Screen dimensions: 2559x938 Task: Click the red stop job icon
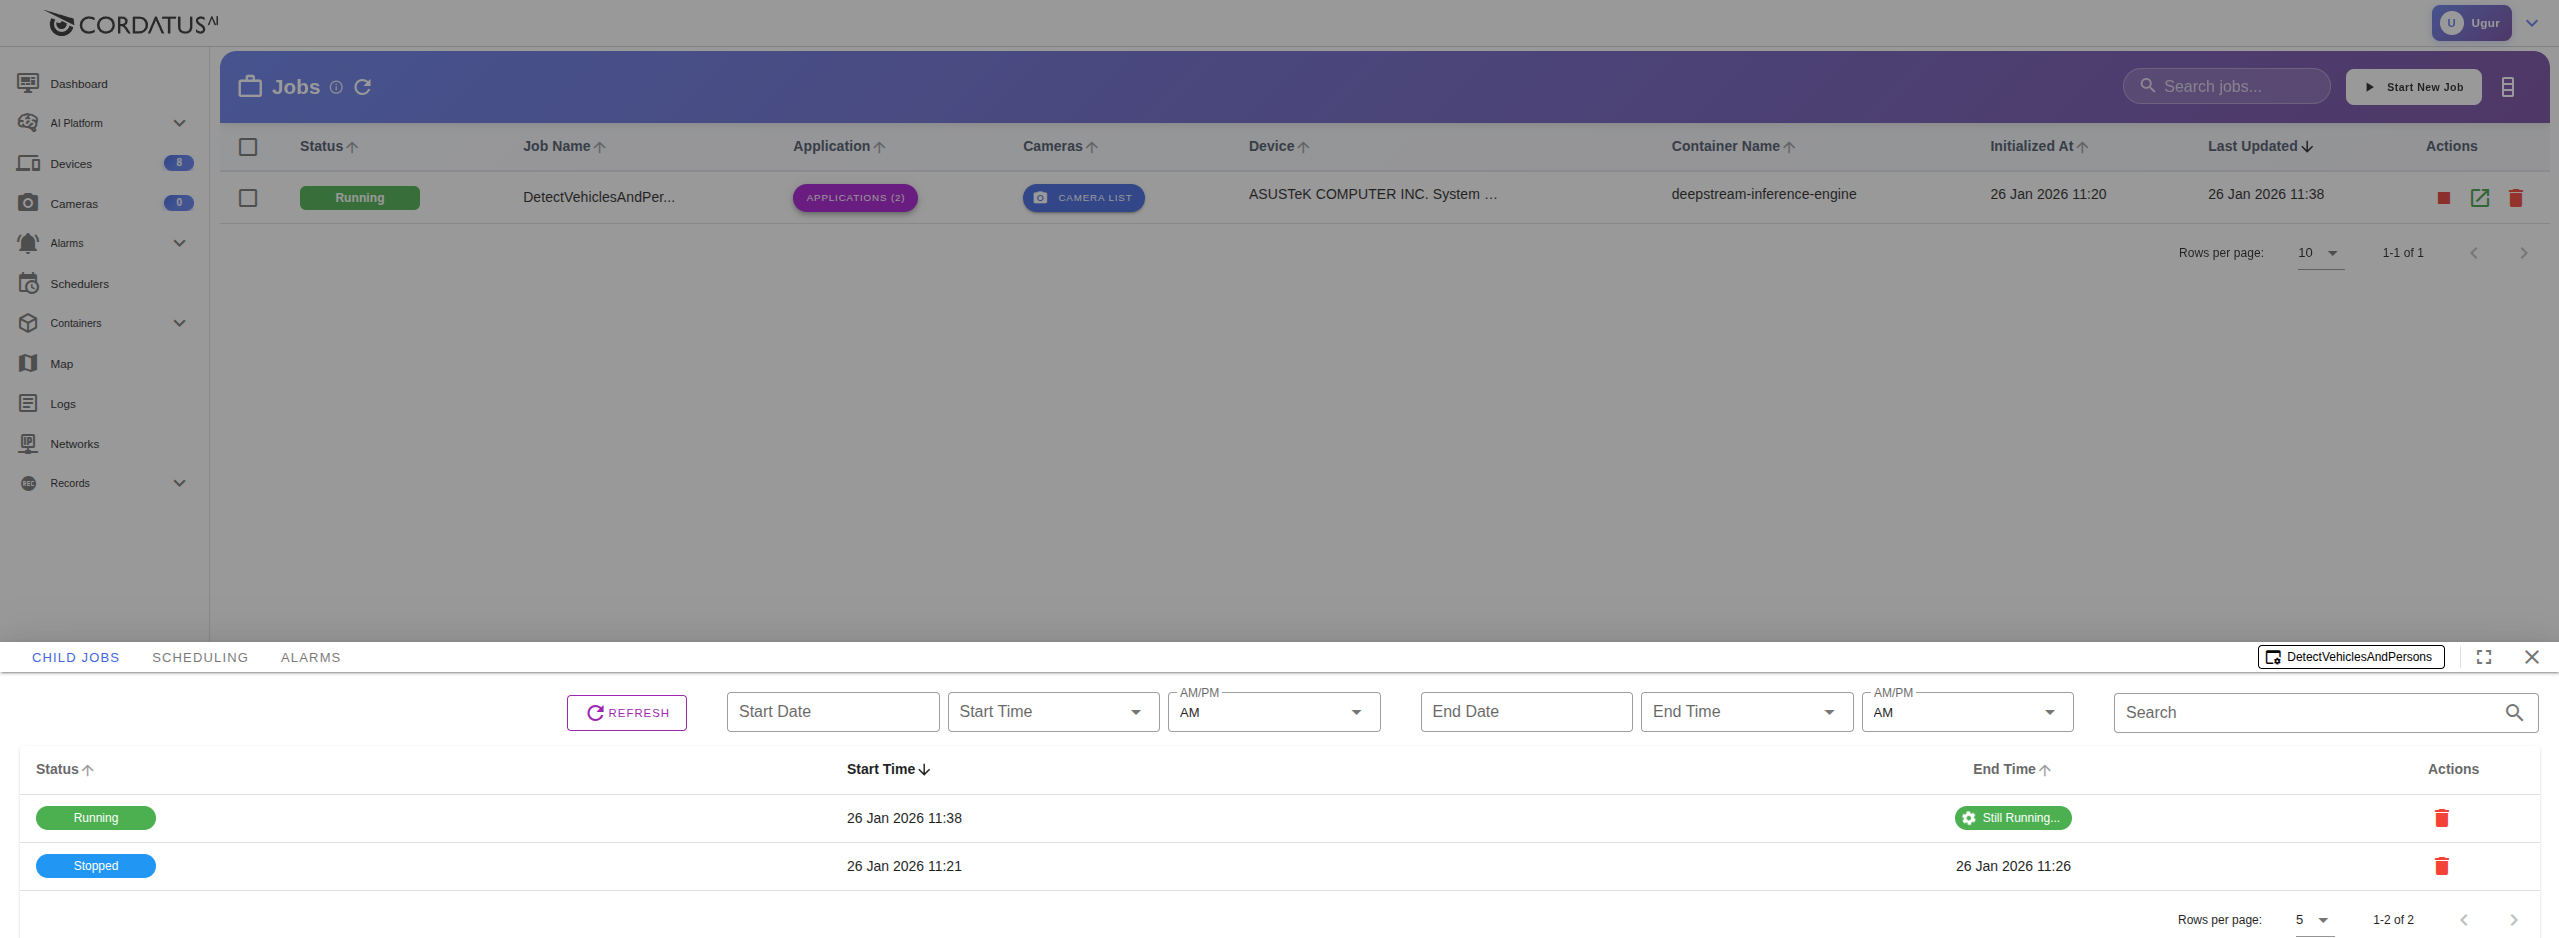[x=2443, y=198]
